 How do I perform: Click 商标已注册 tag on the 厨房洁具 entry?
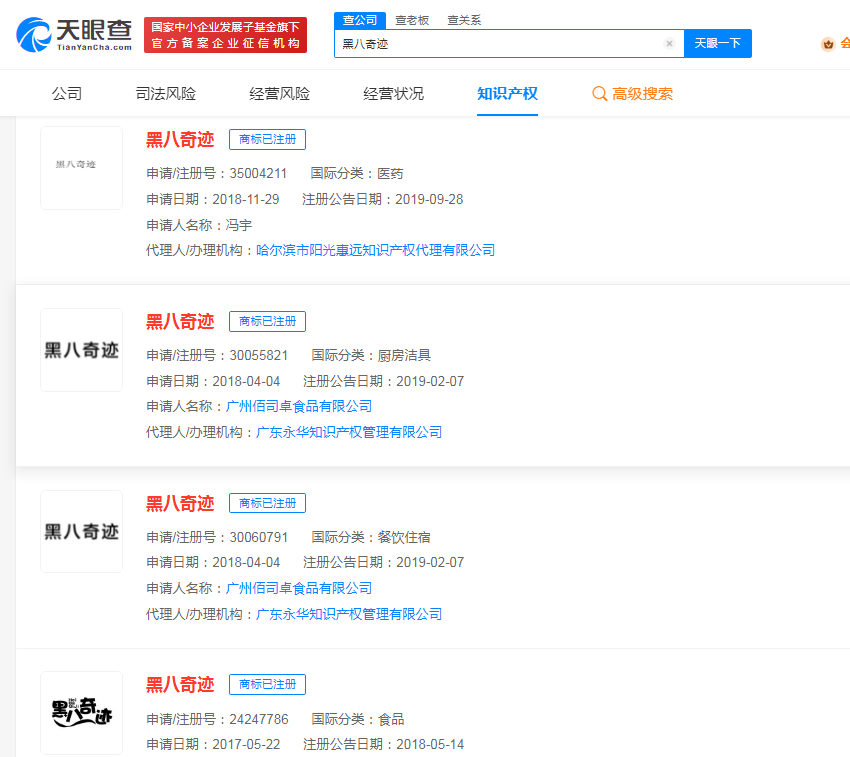(267, 322)
